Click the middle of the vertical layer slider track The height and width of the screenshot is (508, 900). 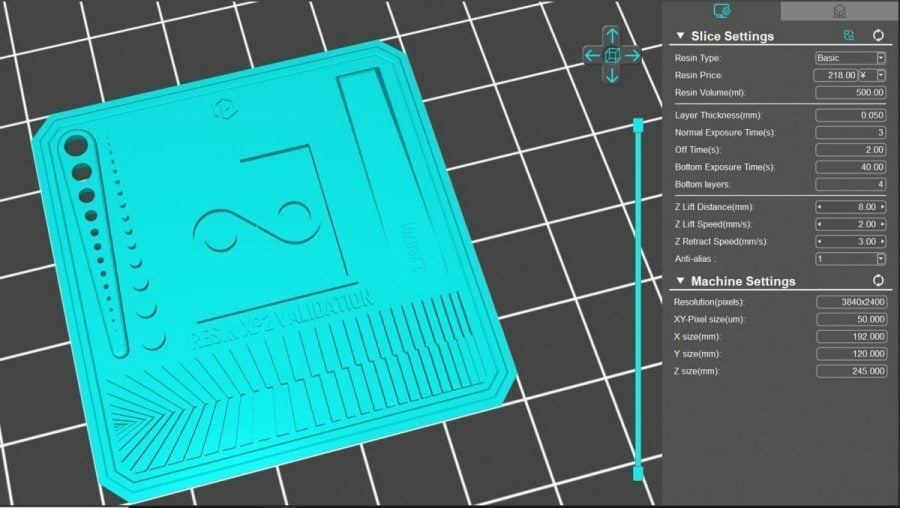click(638, 299)
